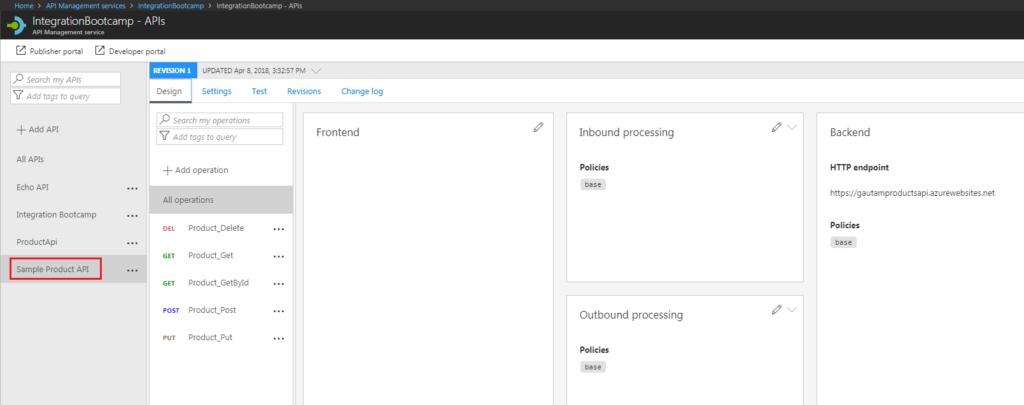This screenshot has height=405, width=1024.
Task: Expand the Outbound processing chevron menu
Action: tap(792, 310)
